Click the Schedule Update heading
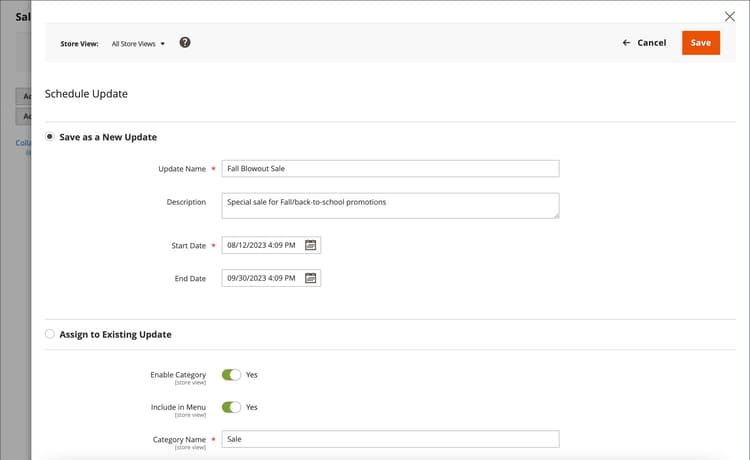750x460 pixels. (86, 94)
